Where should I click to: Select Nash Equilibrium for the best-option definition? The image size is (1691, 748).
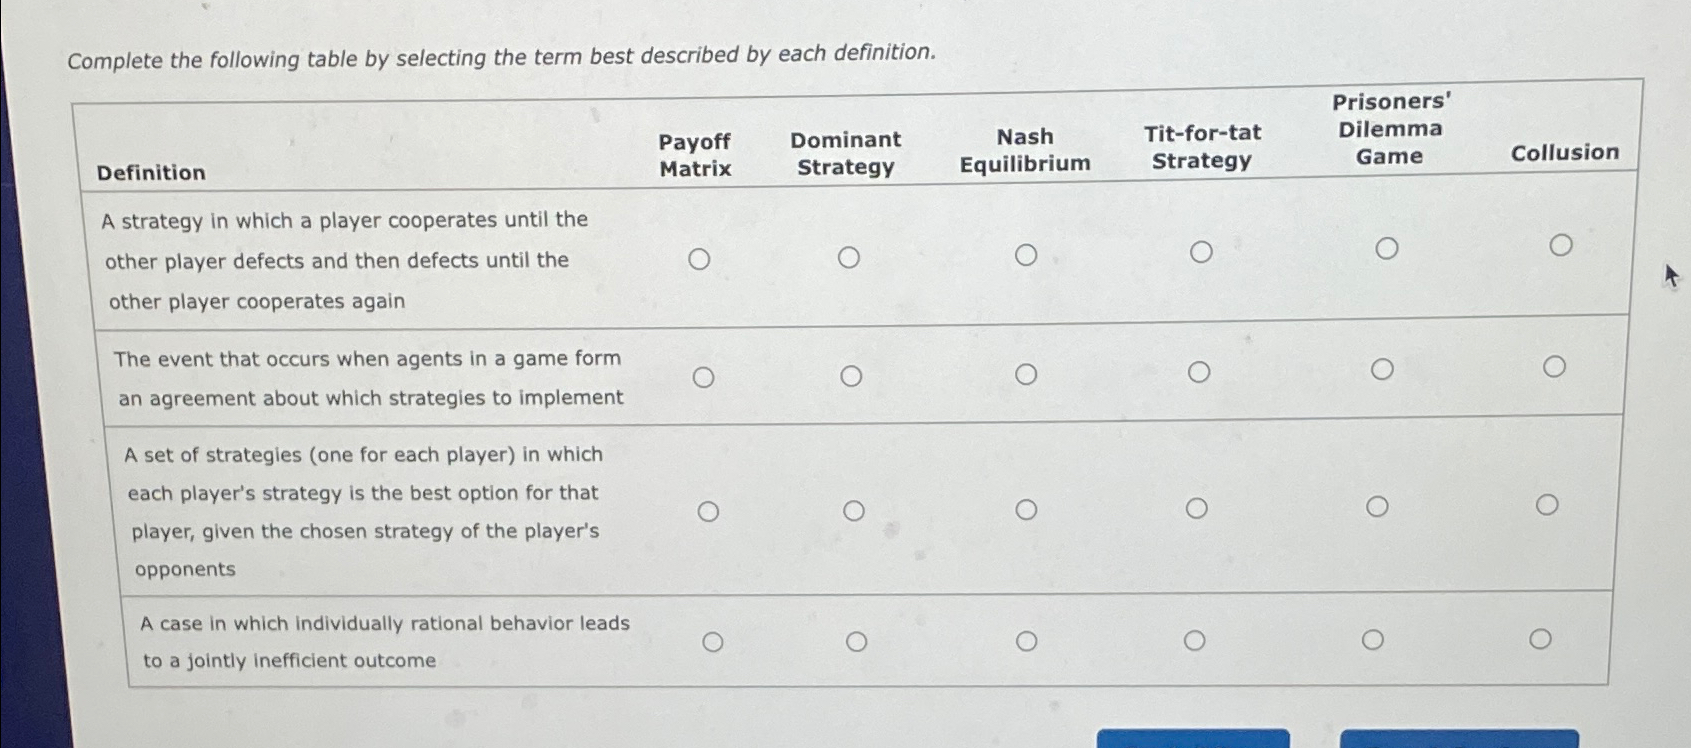(1026, 510)
